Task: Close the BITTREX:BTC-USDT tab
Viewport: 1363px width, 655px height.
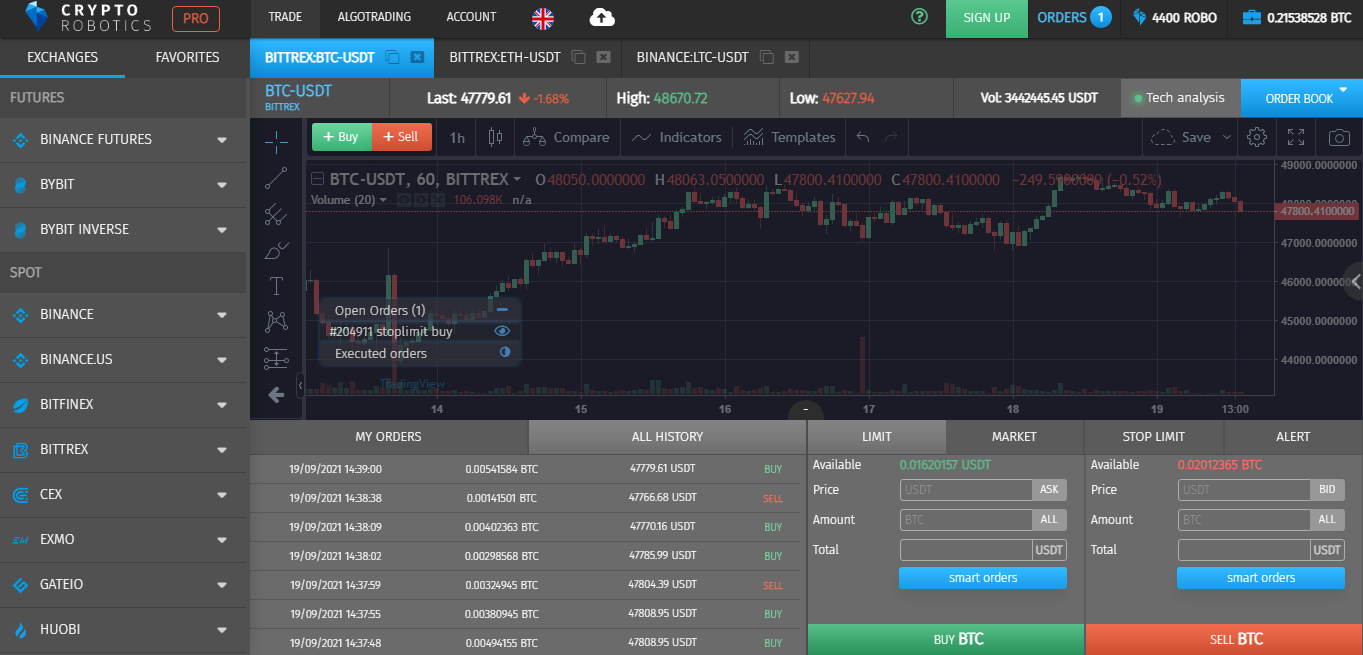Action: tap(417, 57)
